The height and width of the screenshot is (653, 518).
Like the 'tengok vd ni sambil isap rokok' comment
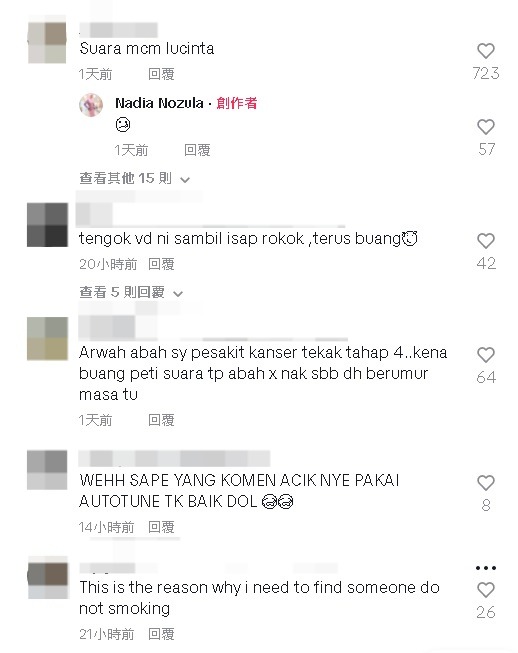tap(486, 241)
